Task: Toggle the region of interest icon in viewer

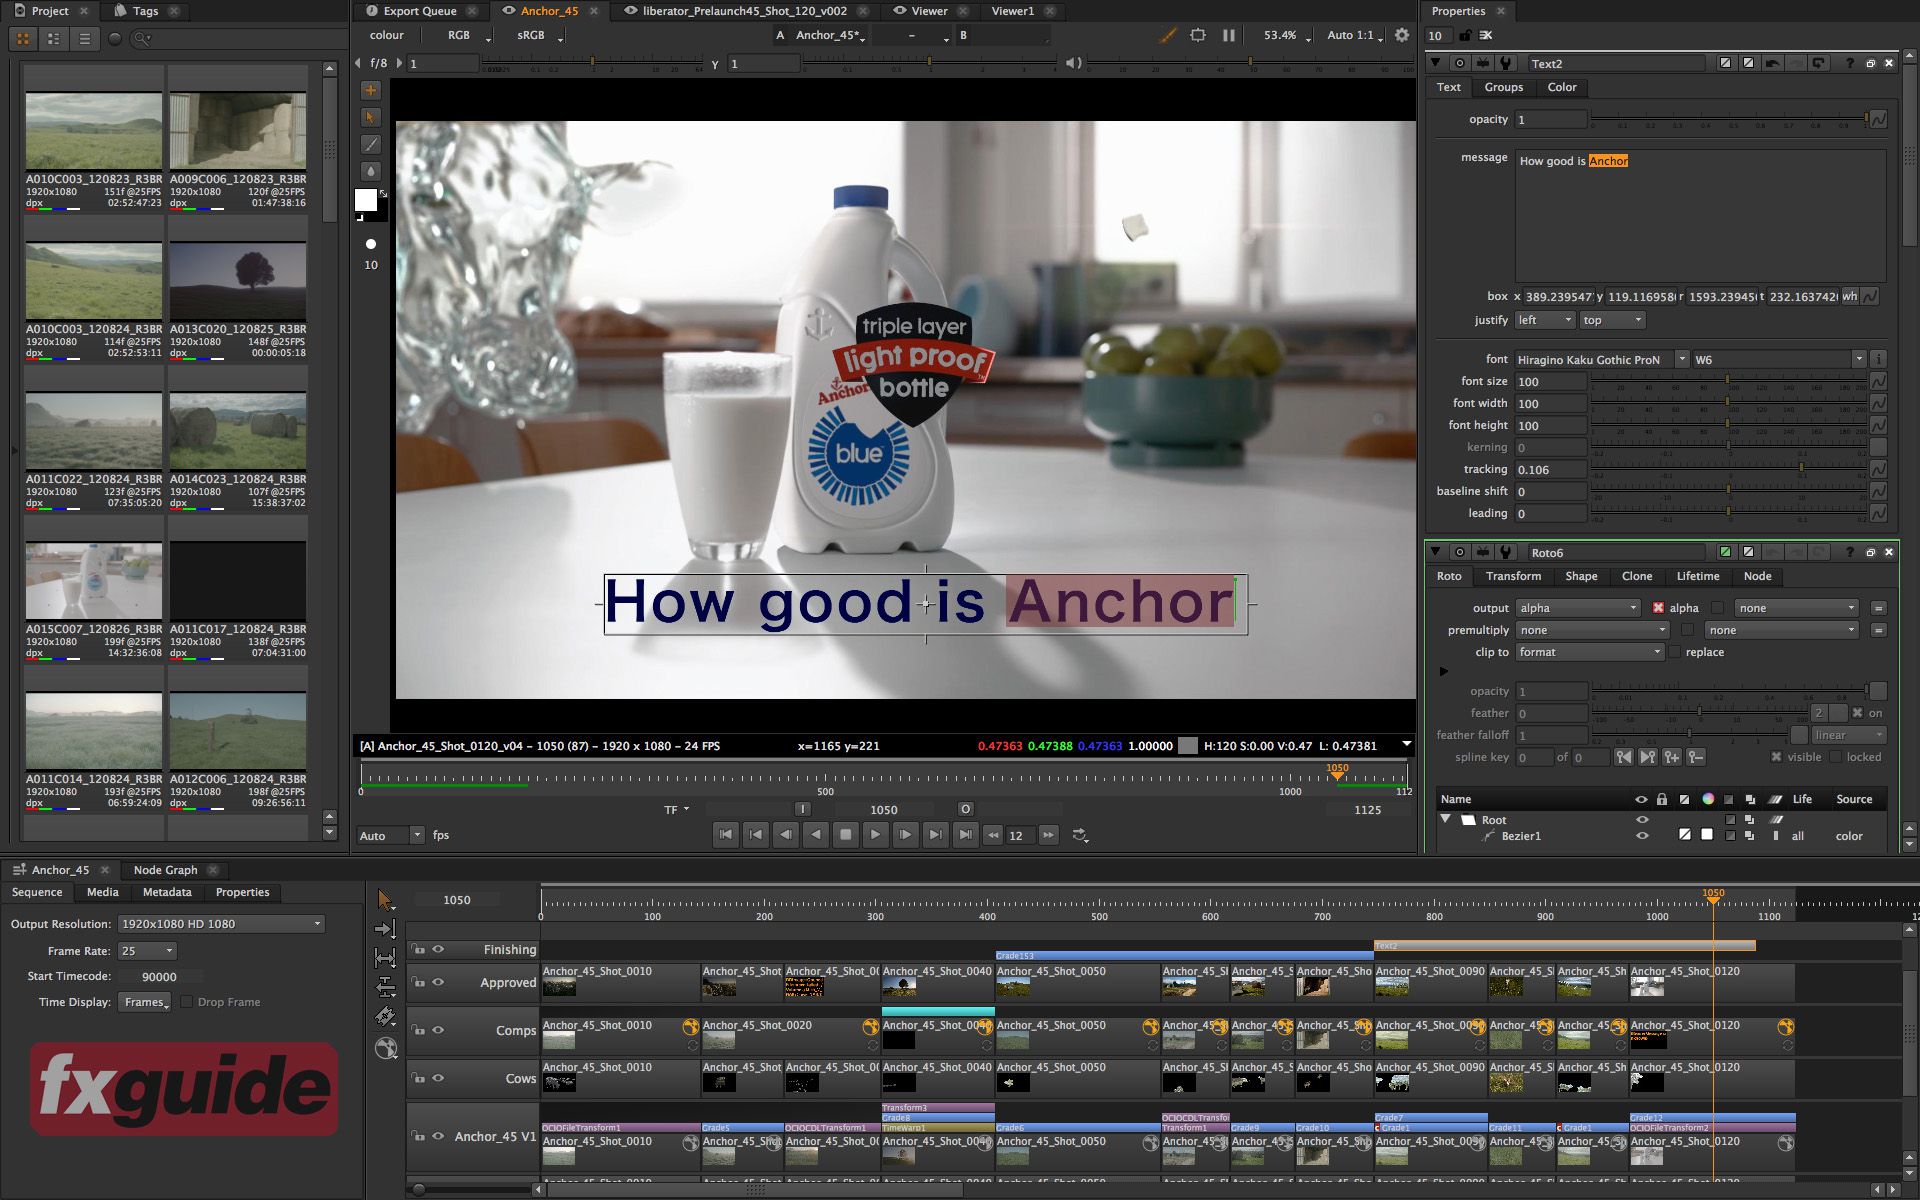Action: pyautogui.click(x=1198, y=35)
